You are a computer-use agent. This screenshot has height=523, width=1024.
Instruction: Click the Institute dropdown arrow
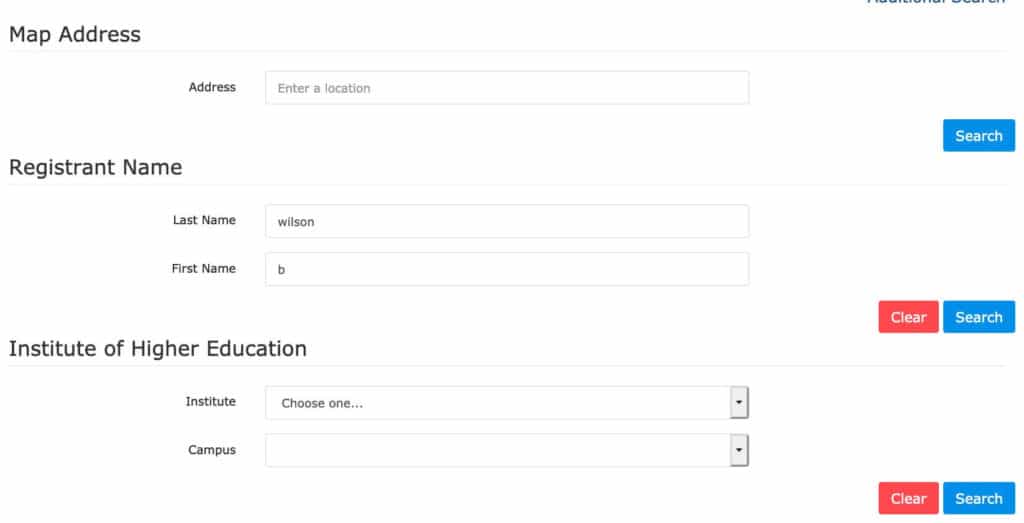pyautogui.click(x=739, y=403)
